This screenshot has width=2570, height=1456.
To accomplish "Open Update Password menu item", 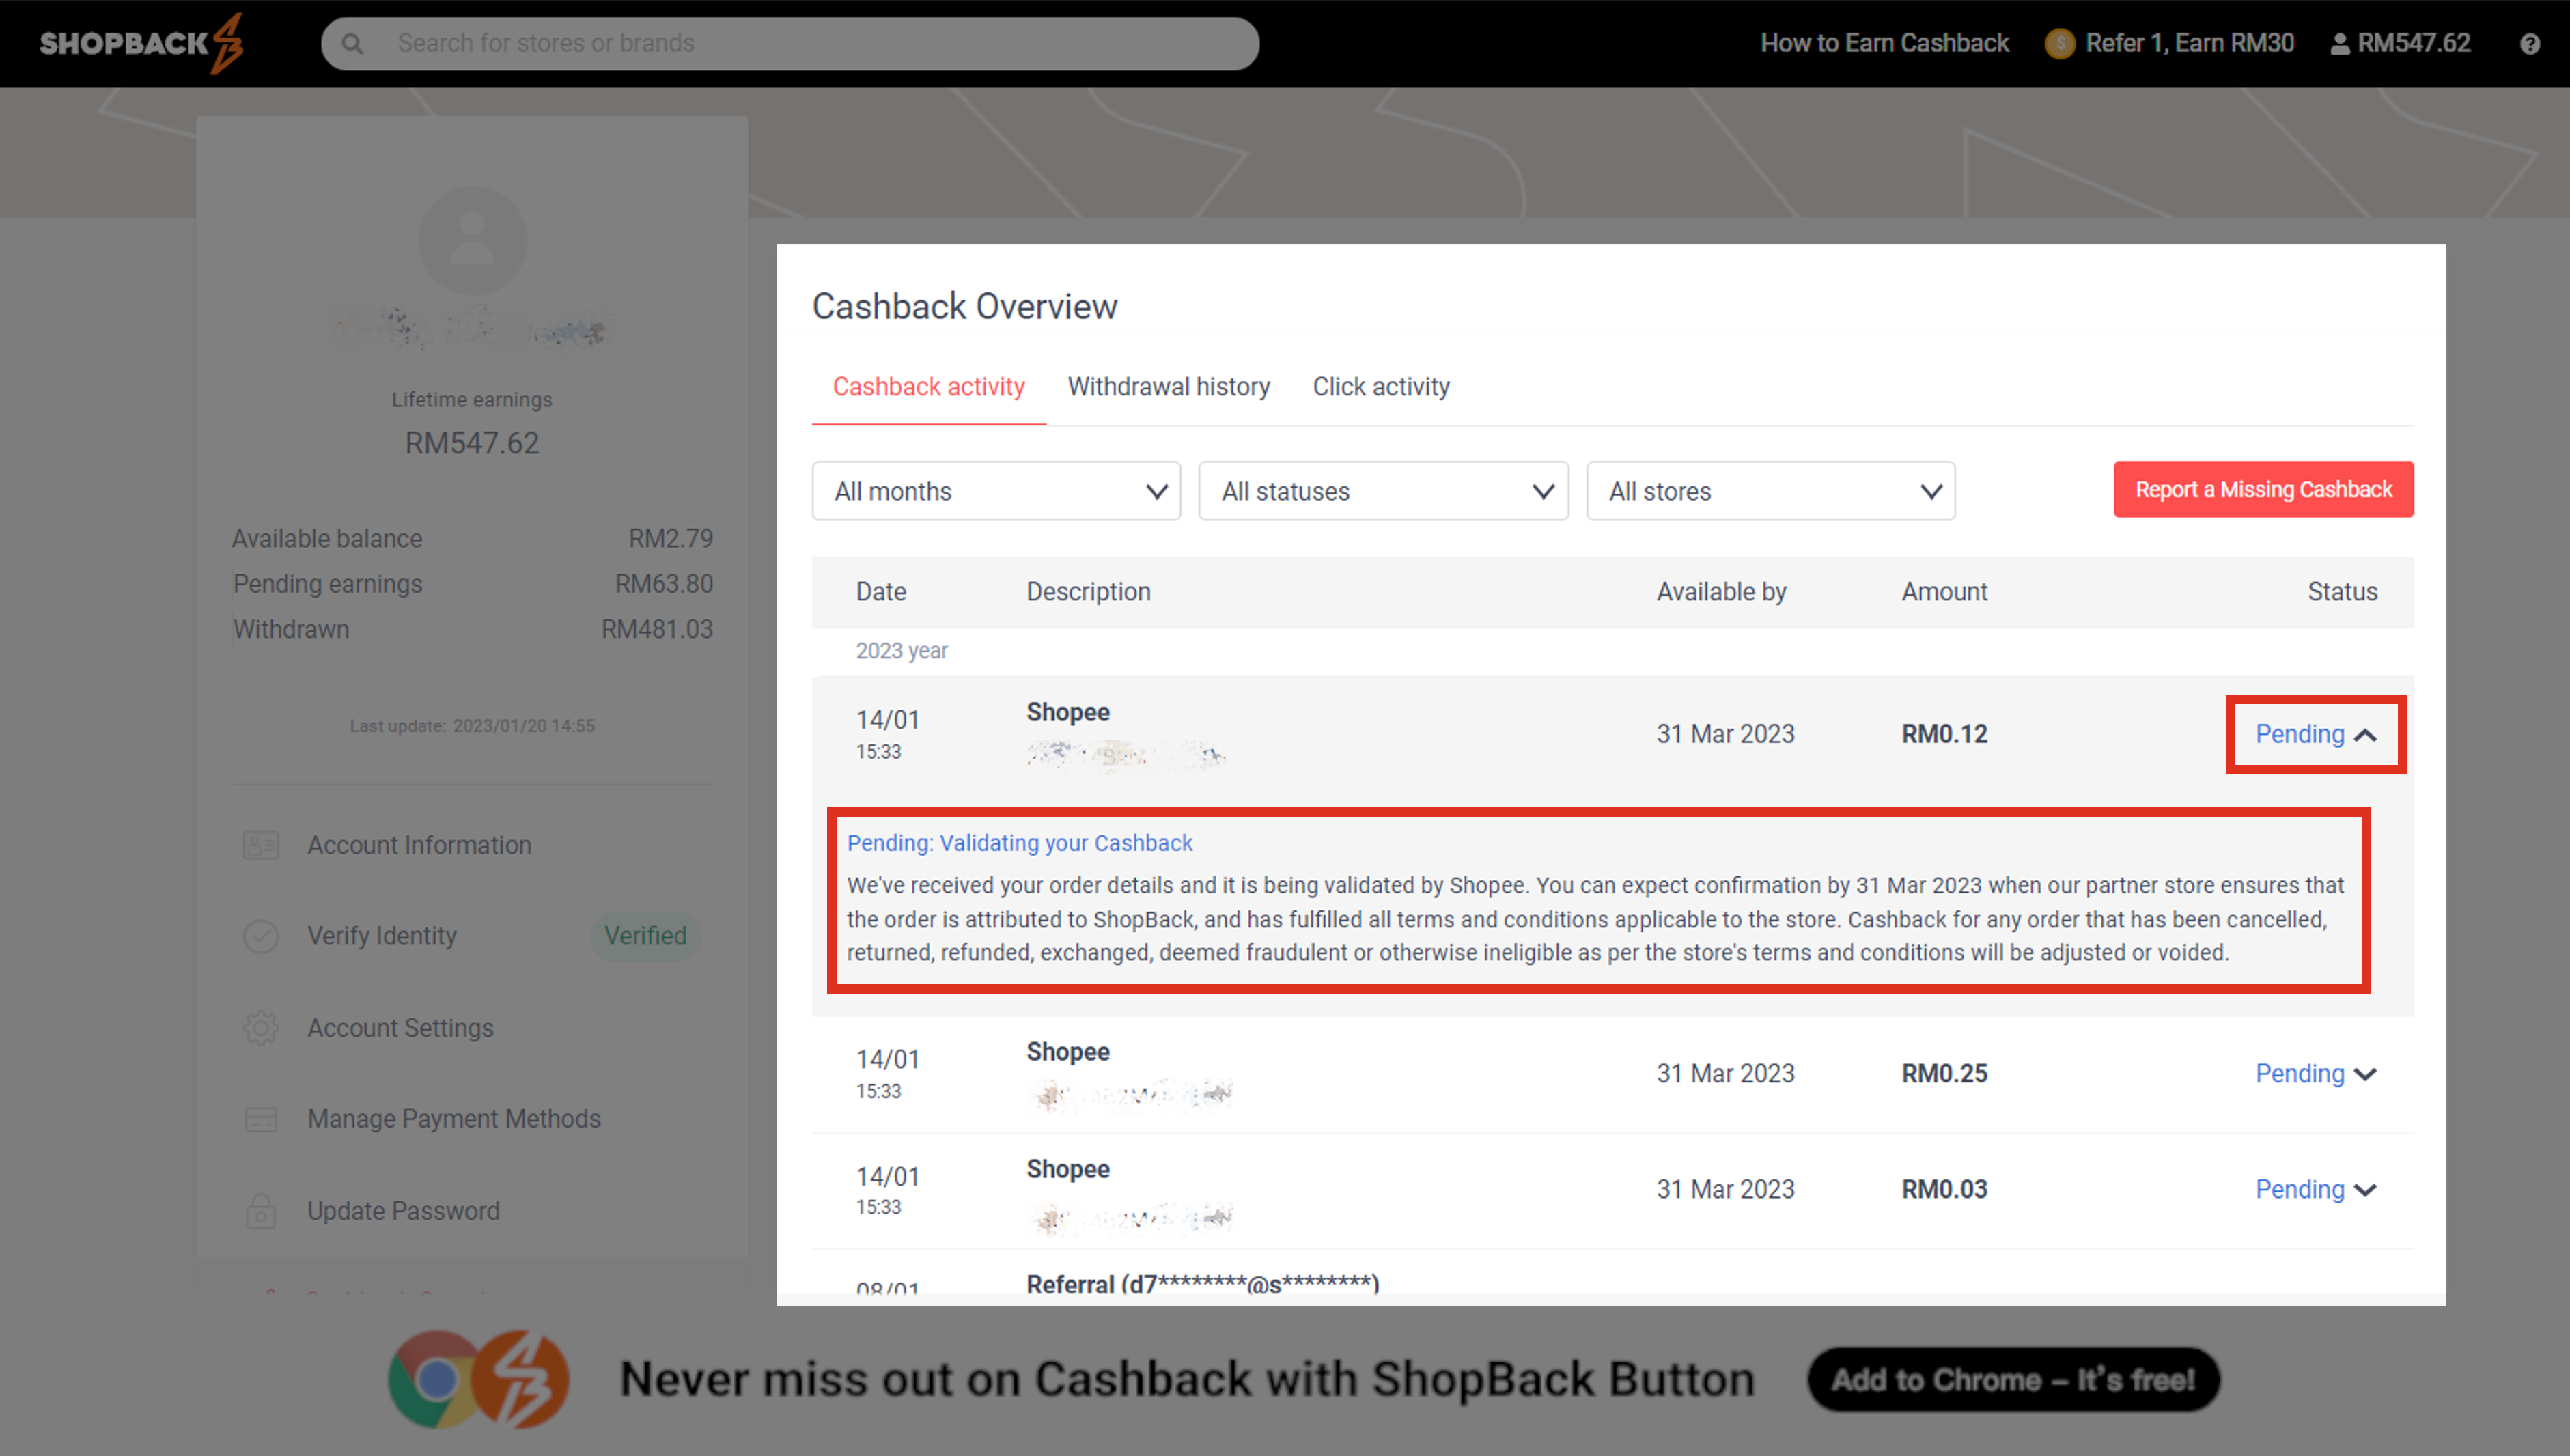I will pos(403,1211).
